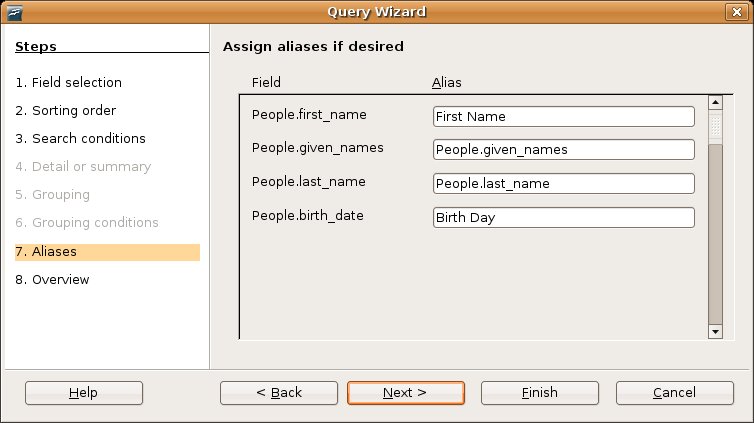Screen dimensions: 754x423
Task: Open step 2 Sorting order
Action: tap(65, 111)
